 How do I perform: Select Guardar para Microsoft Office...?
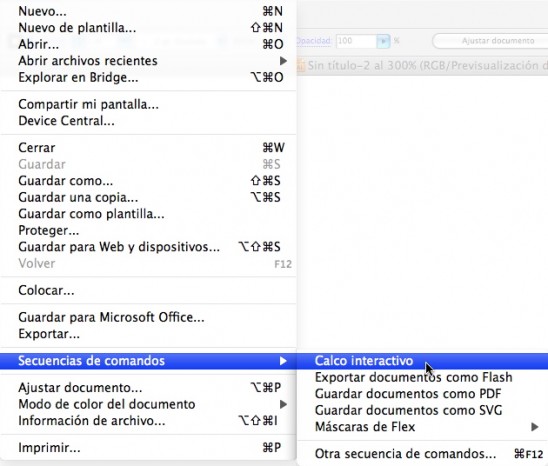[148, 317]
